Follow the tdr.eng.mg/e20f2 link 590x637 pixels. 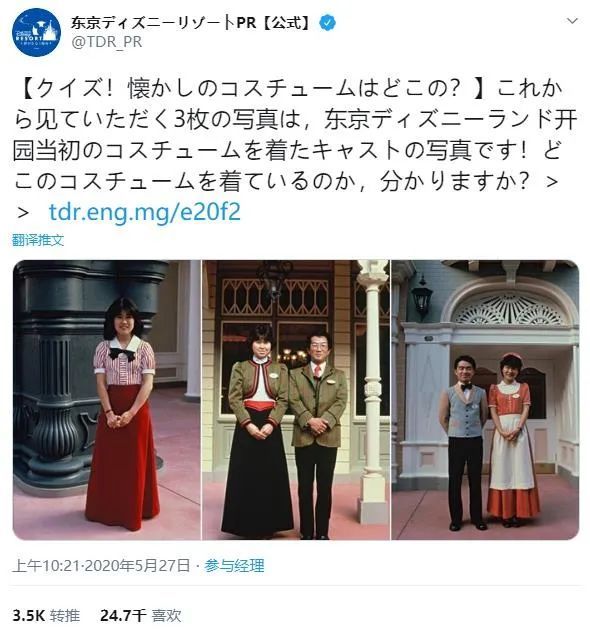click(145, 212)
